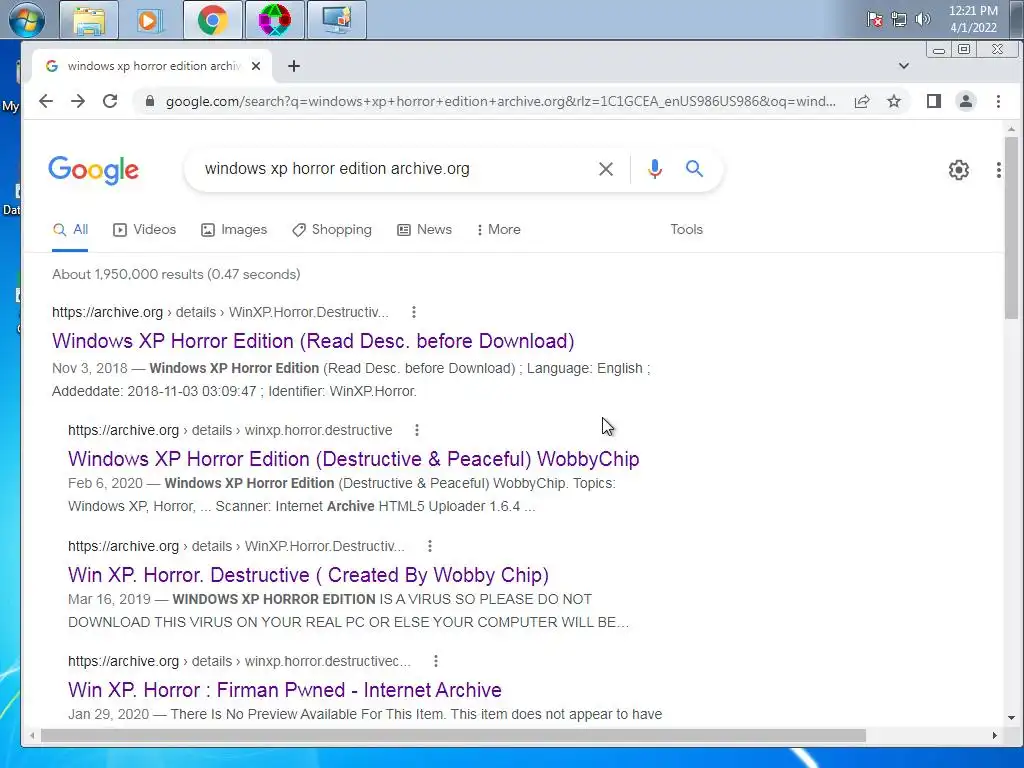Viewport: 1024px width, 768px height.
Task: Open the Windows Start orb
Action: (x=27, y=20)
